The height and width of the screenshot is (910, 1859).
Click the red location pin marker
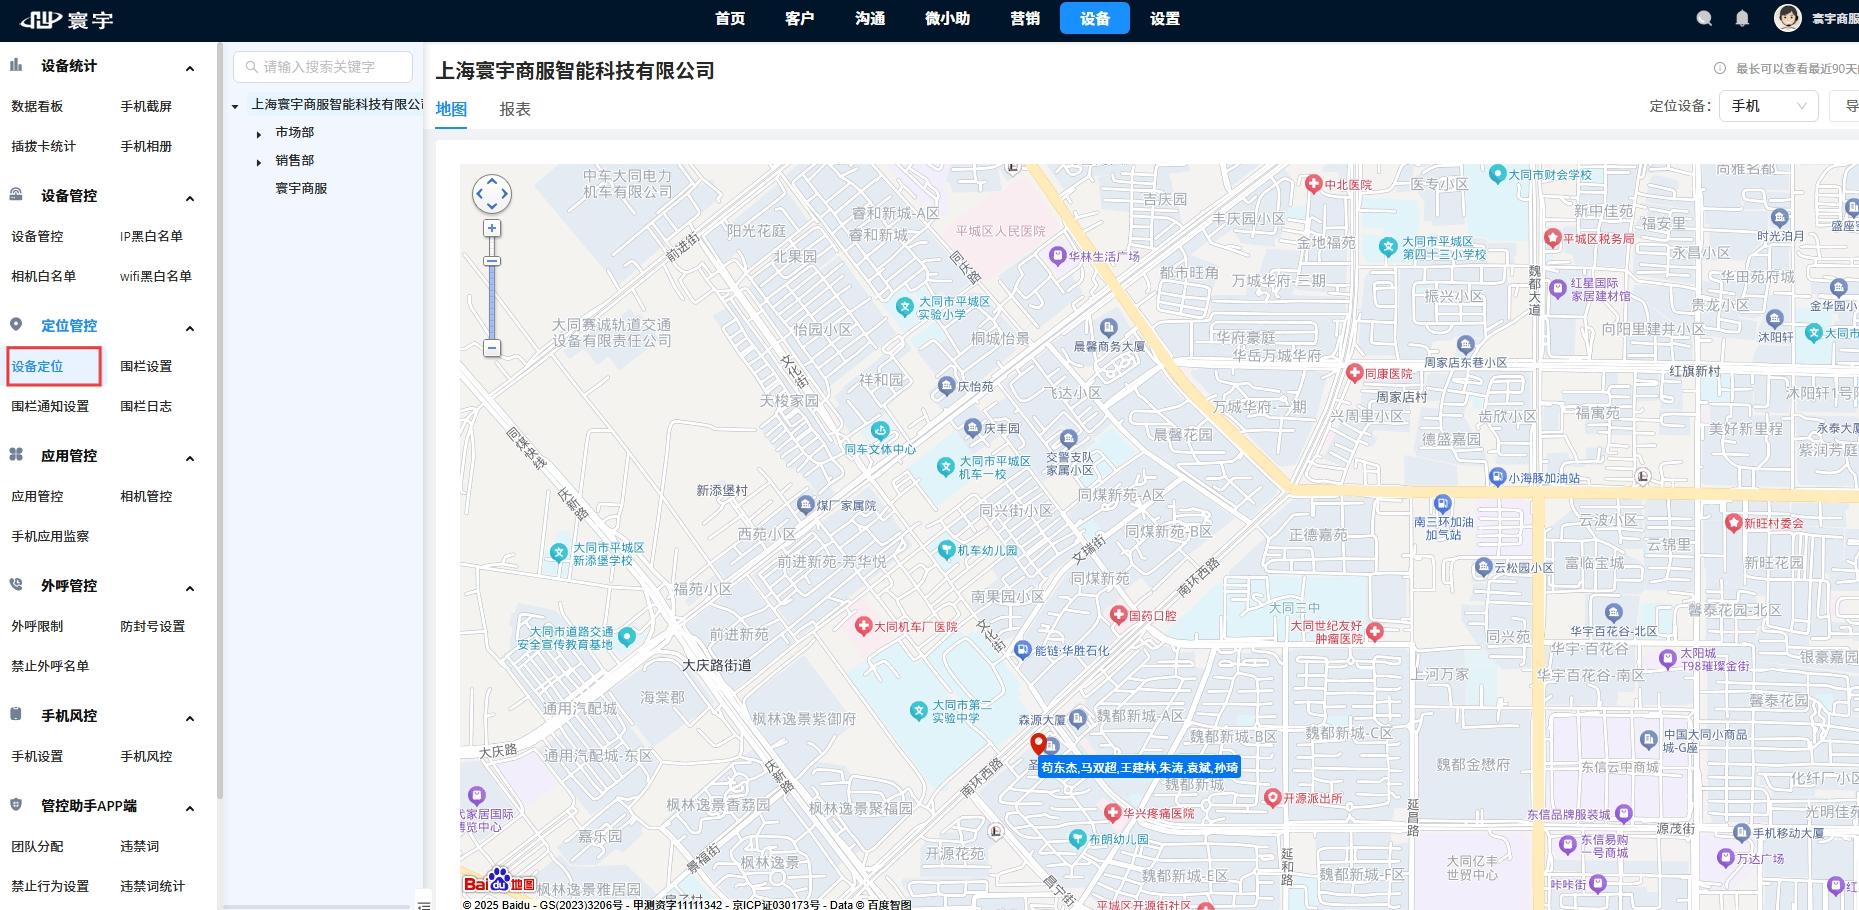[1039, 744]
